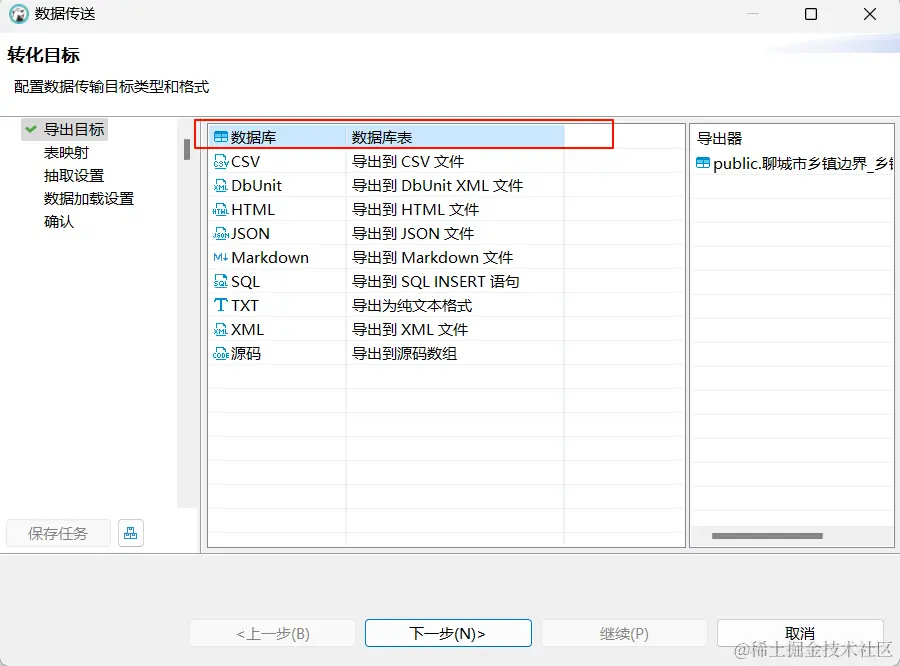
Task: Click 导出到 DbUnit XML 文件 description
Action: click(x=437, y=186)
